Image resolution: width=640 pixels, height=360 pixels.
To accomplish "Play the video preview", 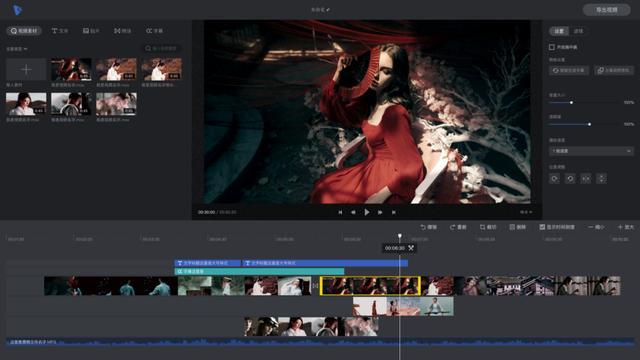I will pyautogui.click(x=367, y=212).
